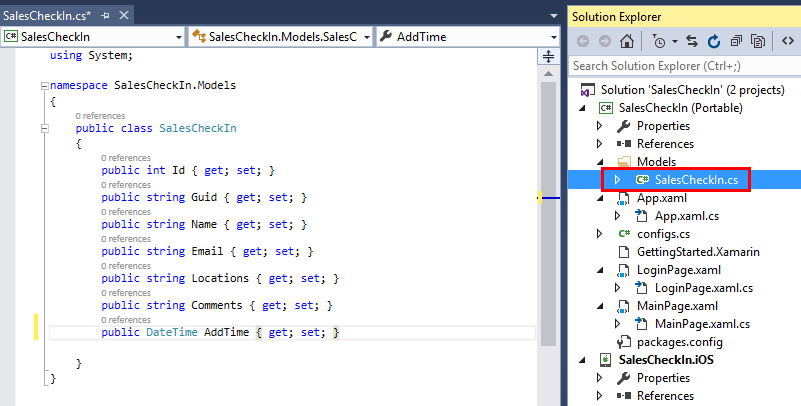Collapse the namespace SalesCheckIn.Models block
This screenshot has height=406, width=801.
point(45,86)
